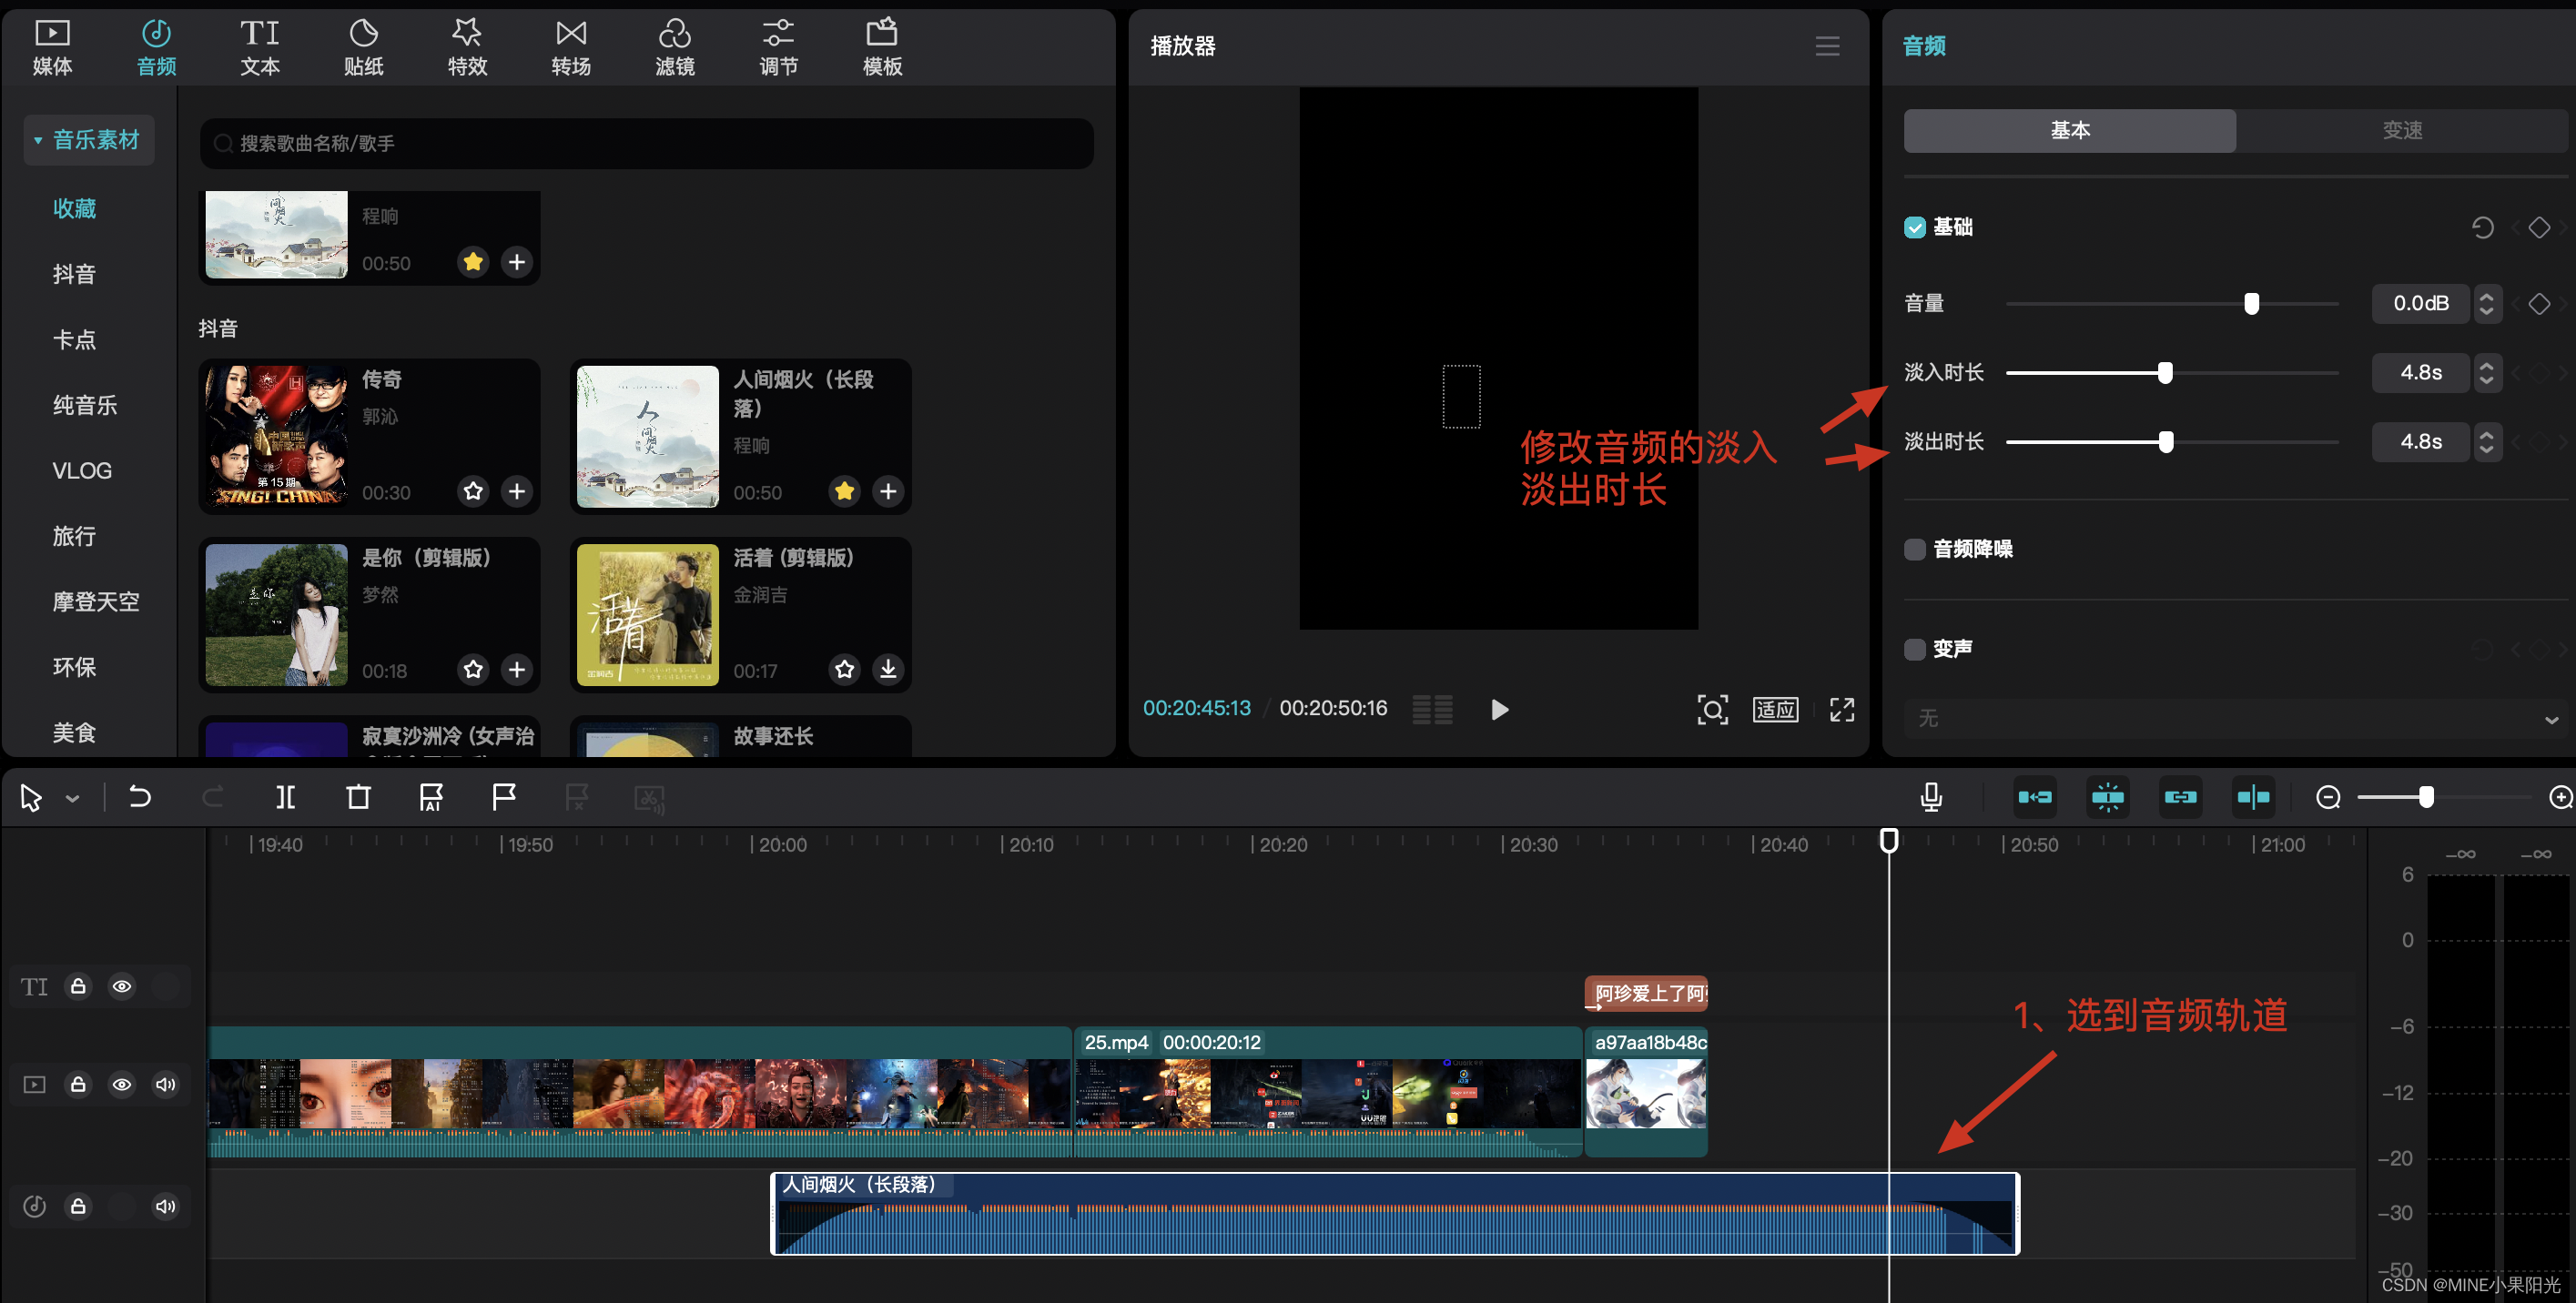Open the selection tool dropdown arrow
The image size is (2576, 1303).
72,798
